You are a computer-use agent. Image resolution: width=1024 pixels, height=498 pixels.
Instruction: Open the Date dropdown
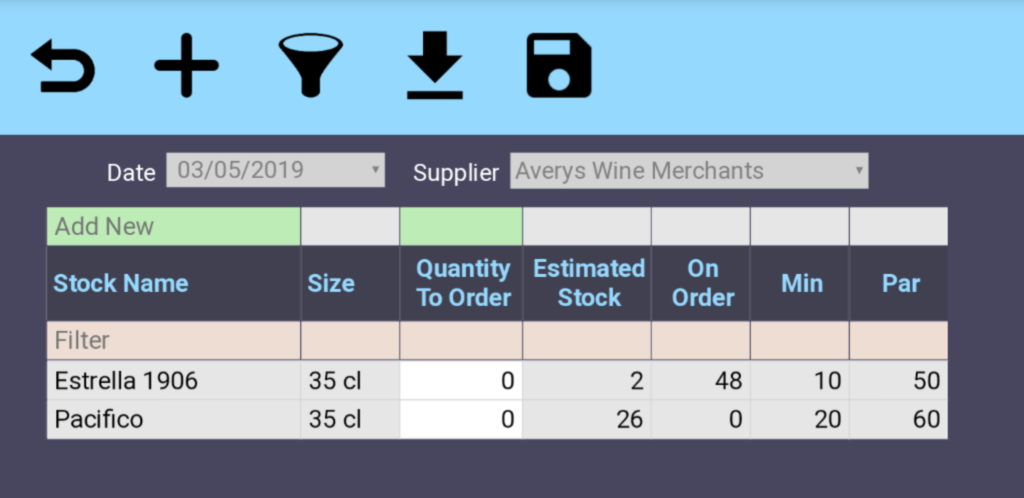[x=275, y=171]
